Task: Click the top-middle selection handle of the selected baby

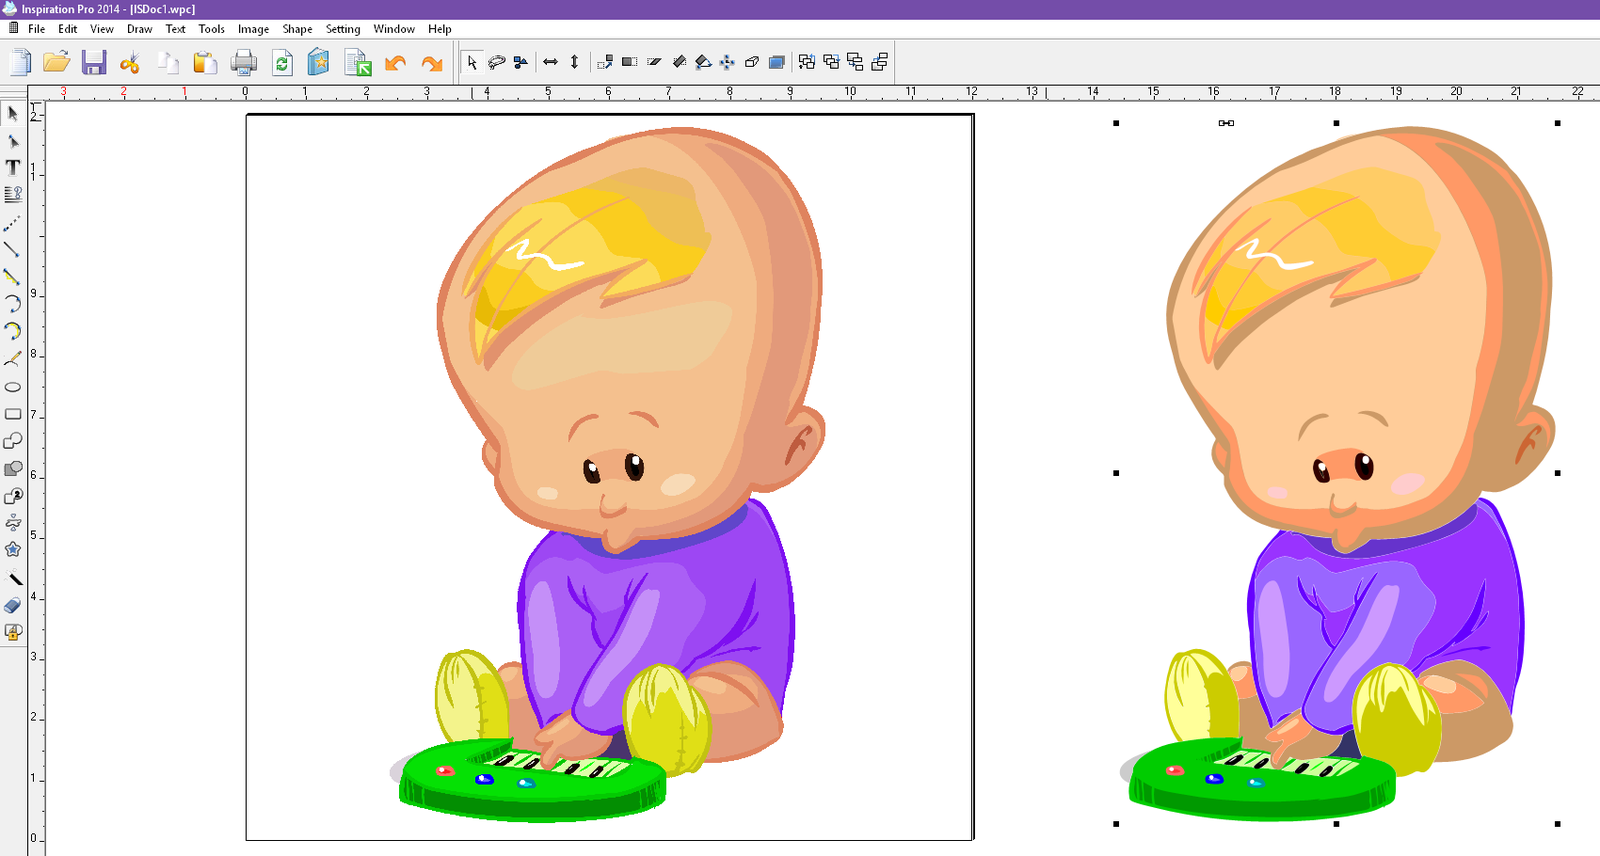Action: [x=1336, y=124]
